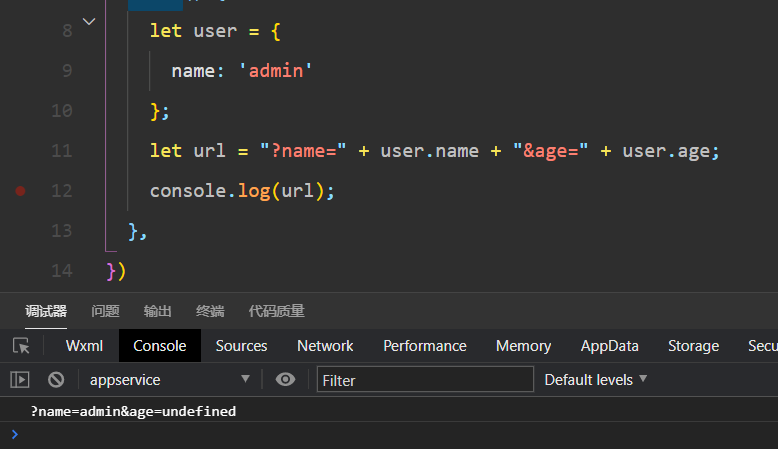Image resolution: width=778 pixels, height=449 pixels.
Task: Clear the console output
Action: click(56, 380)
